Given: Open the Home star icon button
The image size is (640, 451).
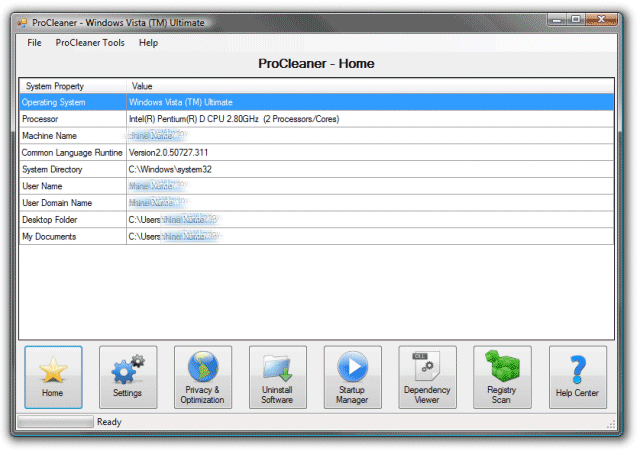Looking at the screenshot, I should click(53, 377).
